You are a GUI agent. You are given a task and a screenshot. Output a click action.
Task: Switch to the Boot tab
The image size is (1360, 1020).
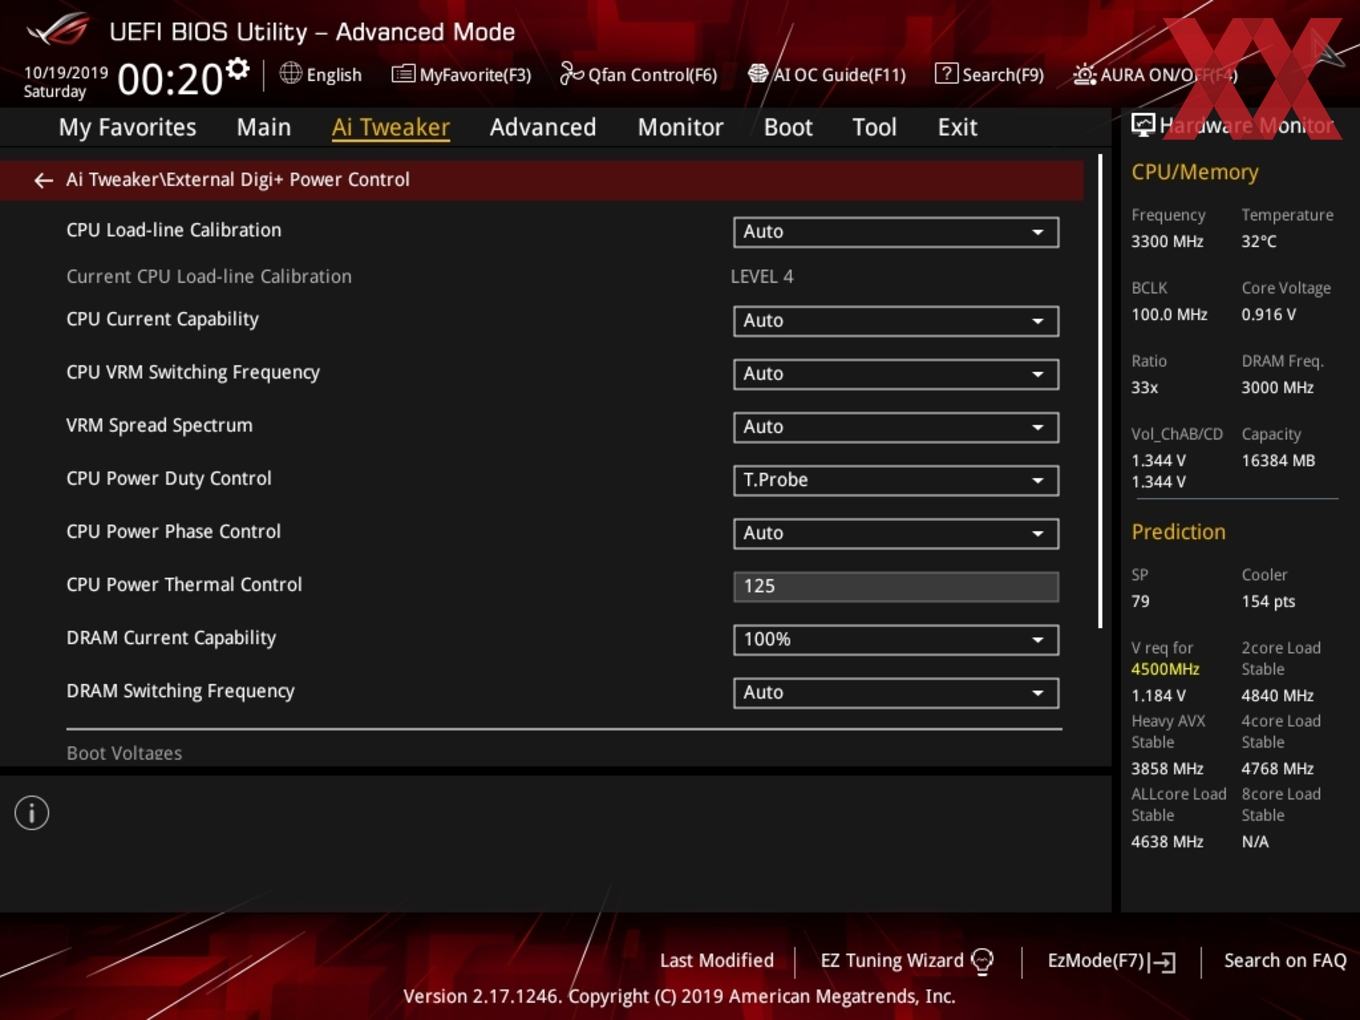click(788, 127)
